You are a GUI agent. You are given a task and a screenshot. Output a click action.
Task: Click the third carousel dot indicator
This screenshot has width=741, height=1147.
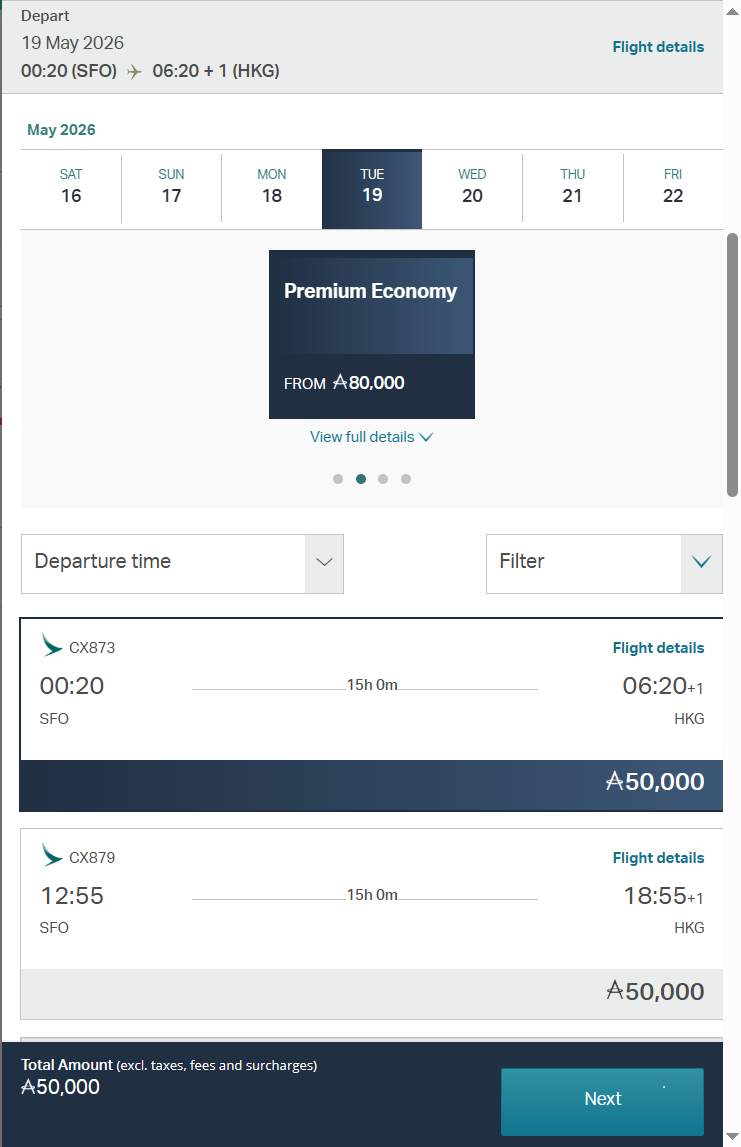(x=383, y=479)
